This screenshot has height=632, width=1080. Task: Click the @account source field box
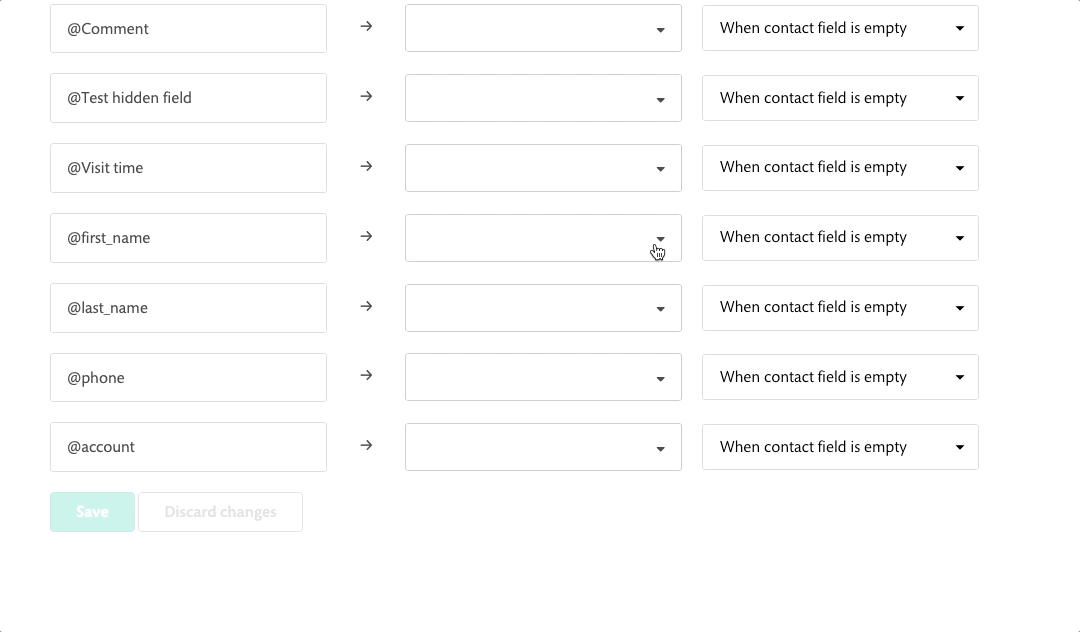click(x=188, y=447)
